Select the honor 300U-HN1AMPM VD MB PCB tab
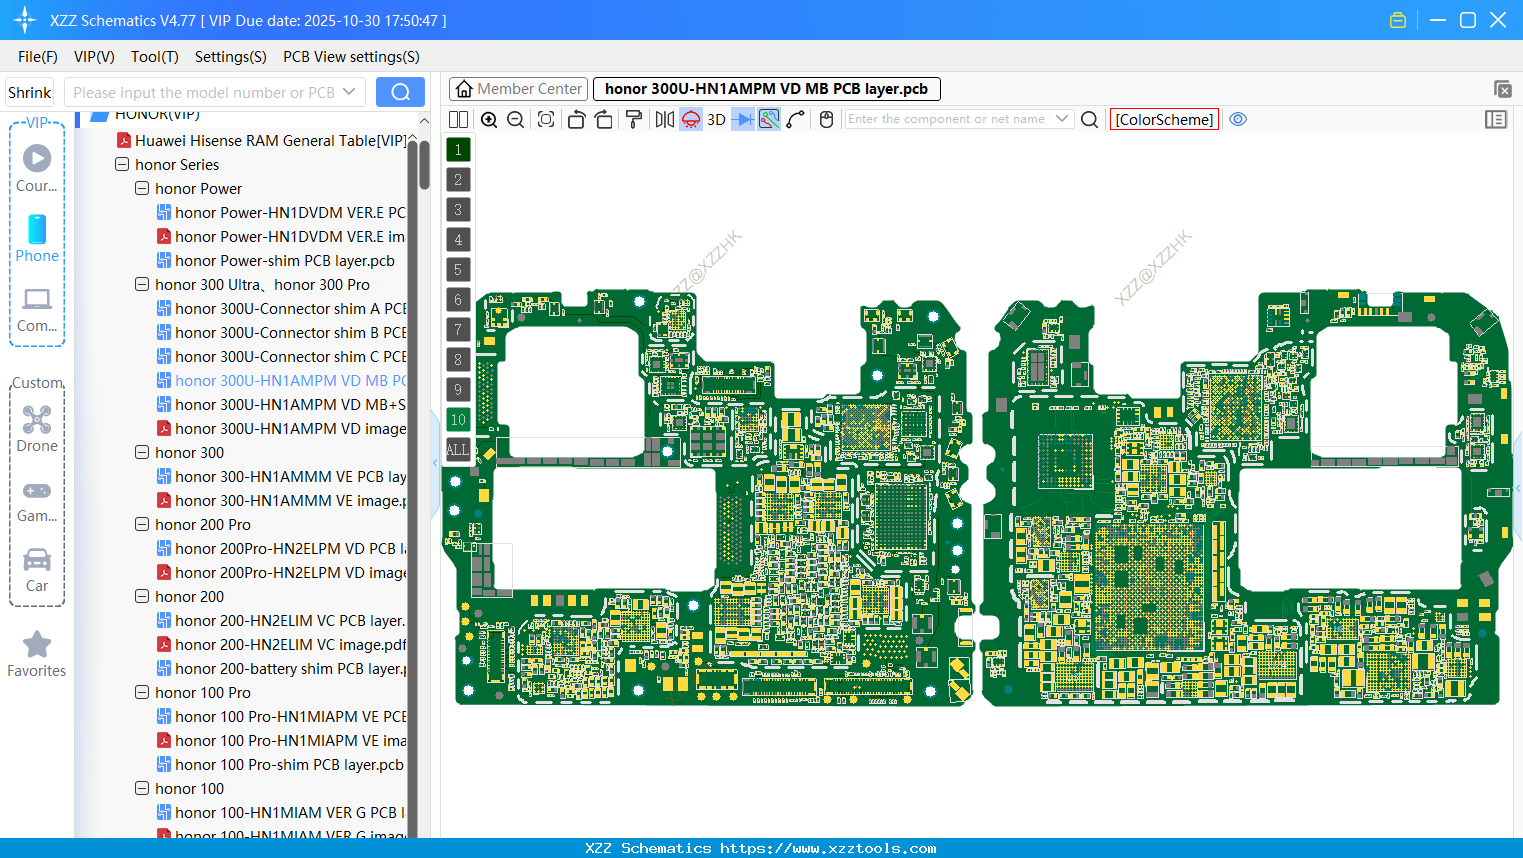Image resolution: width=1523 pixels, height=858 pixels. (x=766, y=89)
